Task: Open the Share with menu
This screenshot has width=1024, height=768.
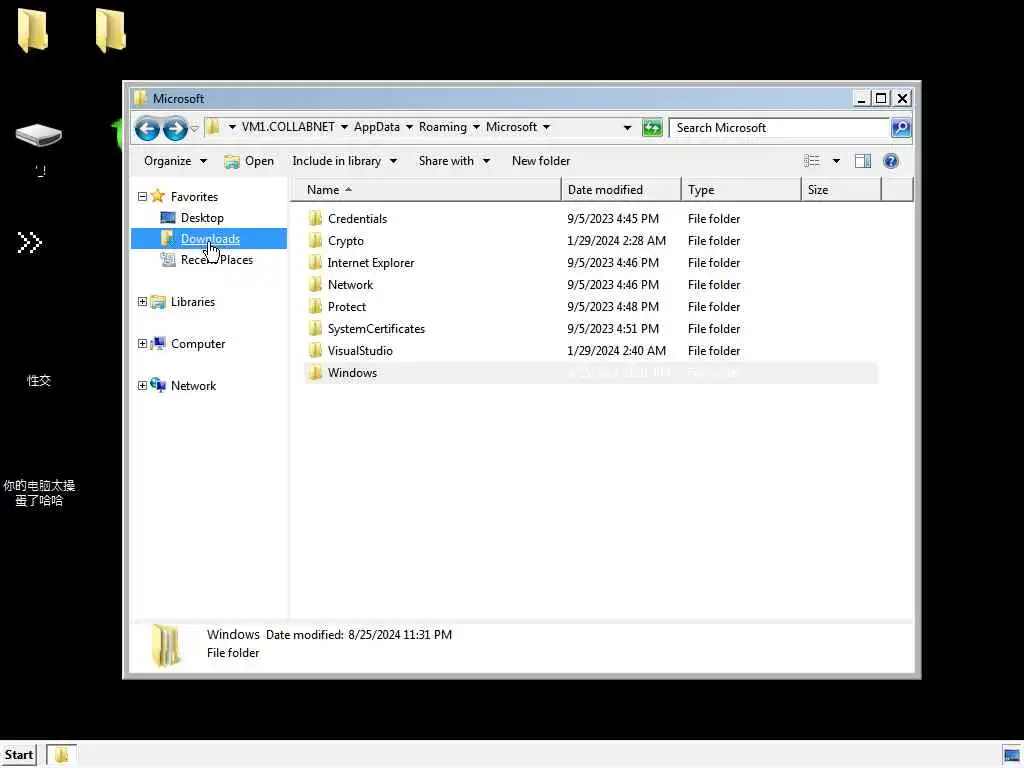Action: [454, 161]
